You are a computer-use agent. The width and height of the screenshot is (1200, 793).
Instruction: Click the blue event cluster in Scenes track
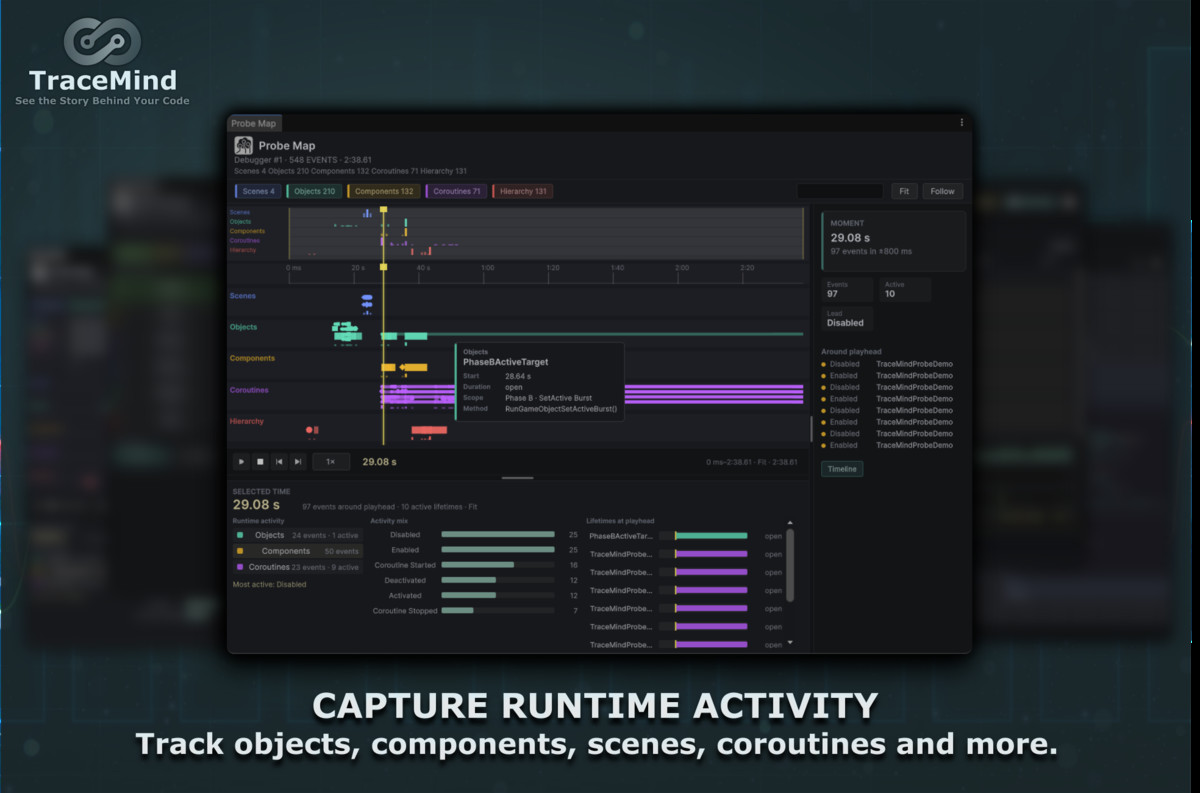pos(367,300)
